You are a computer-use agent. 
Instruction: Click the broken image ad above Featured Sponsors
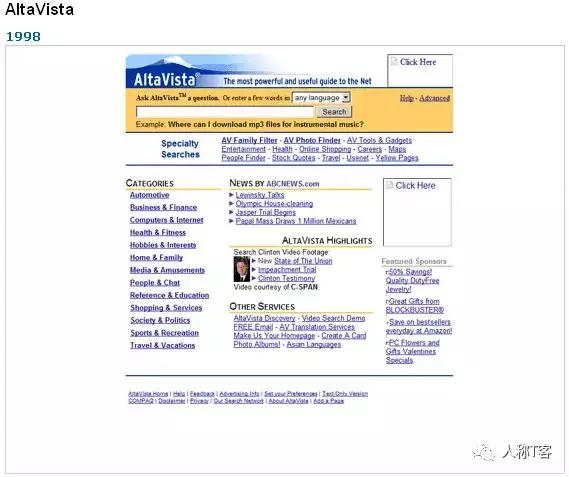(x=417, y=212)
